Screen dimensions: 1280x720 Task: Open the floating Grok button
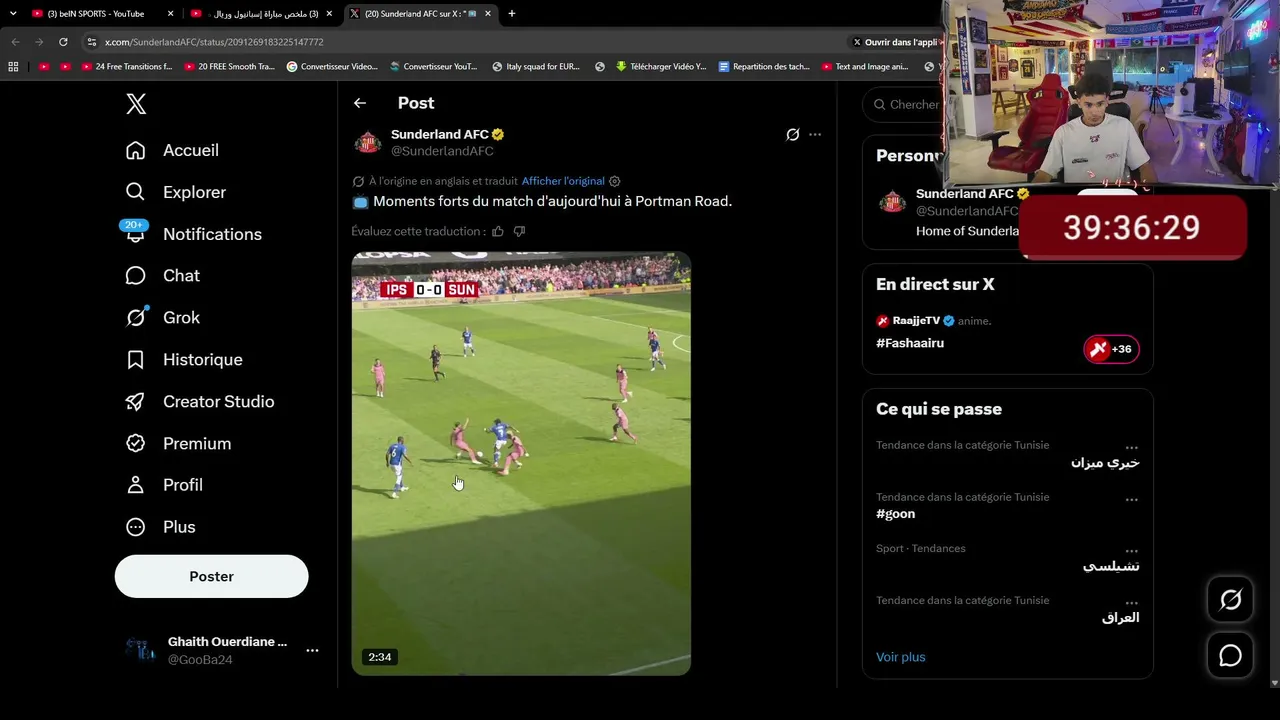coord(1230,600)
